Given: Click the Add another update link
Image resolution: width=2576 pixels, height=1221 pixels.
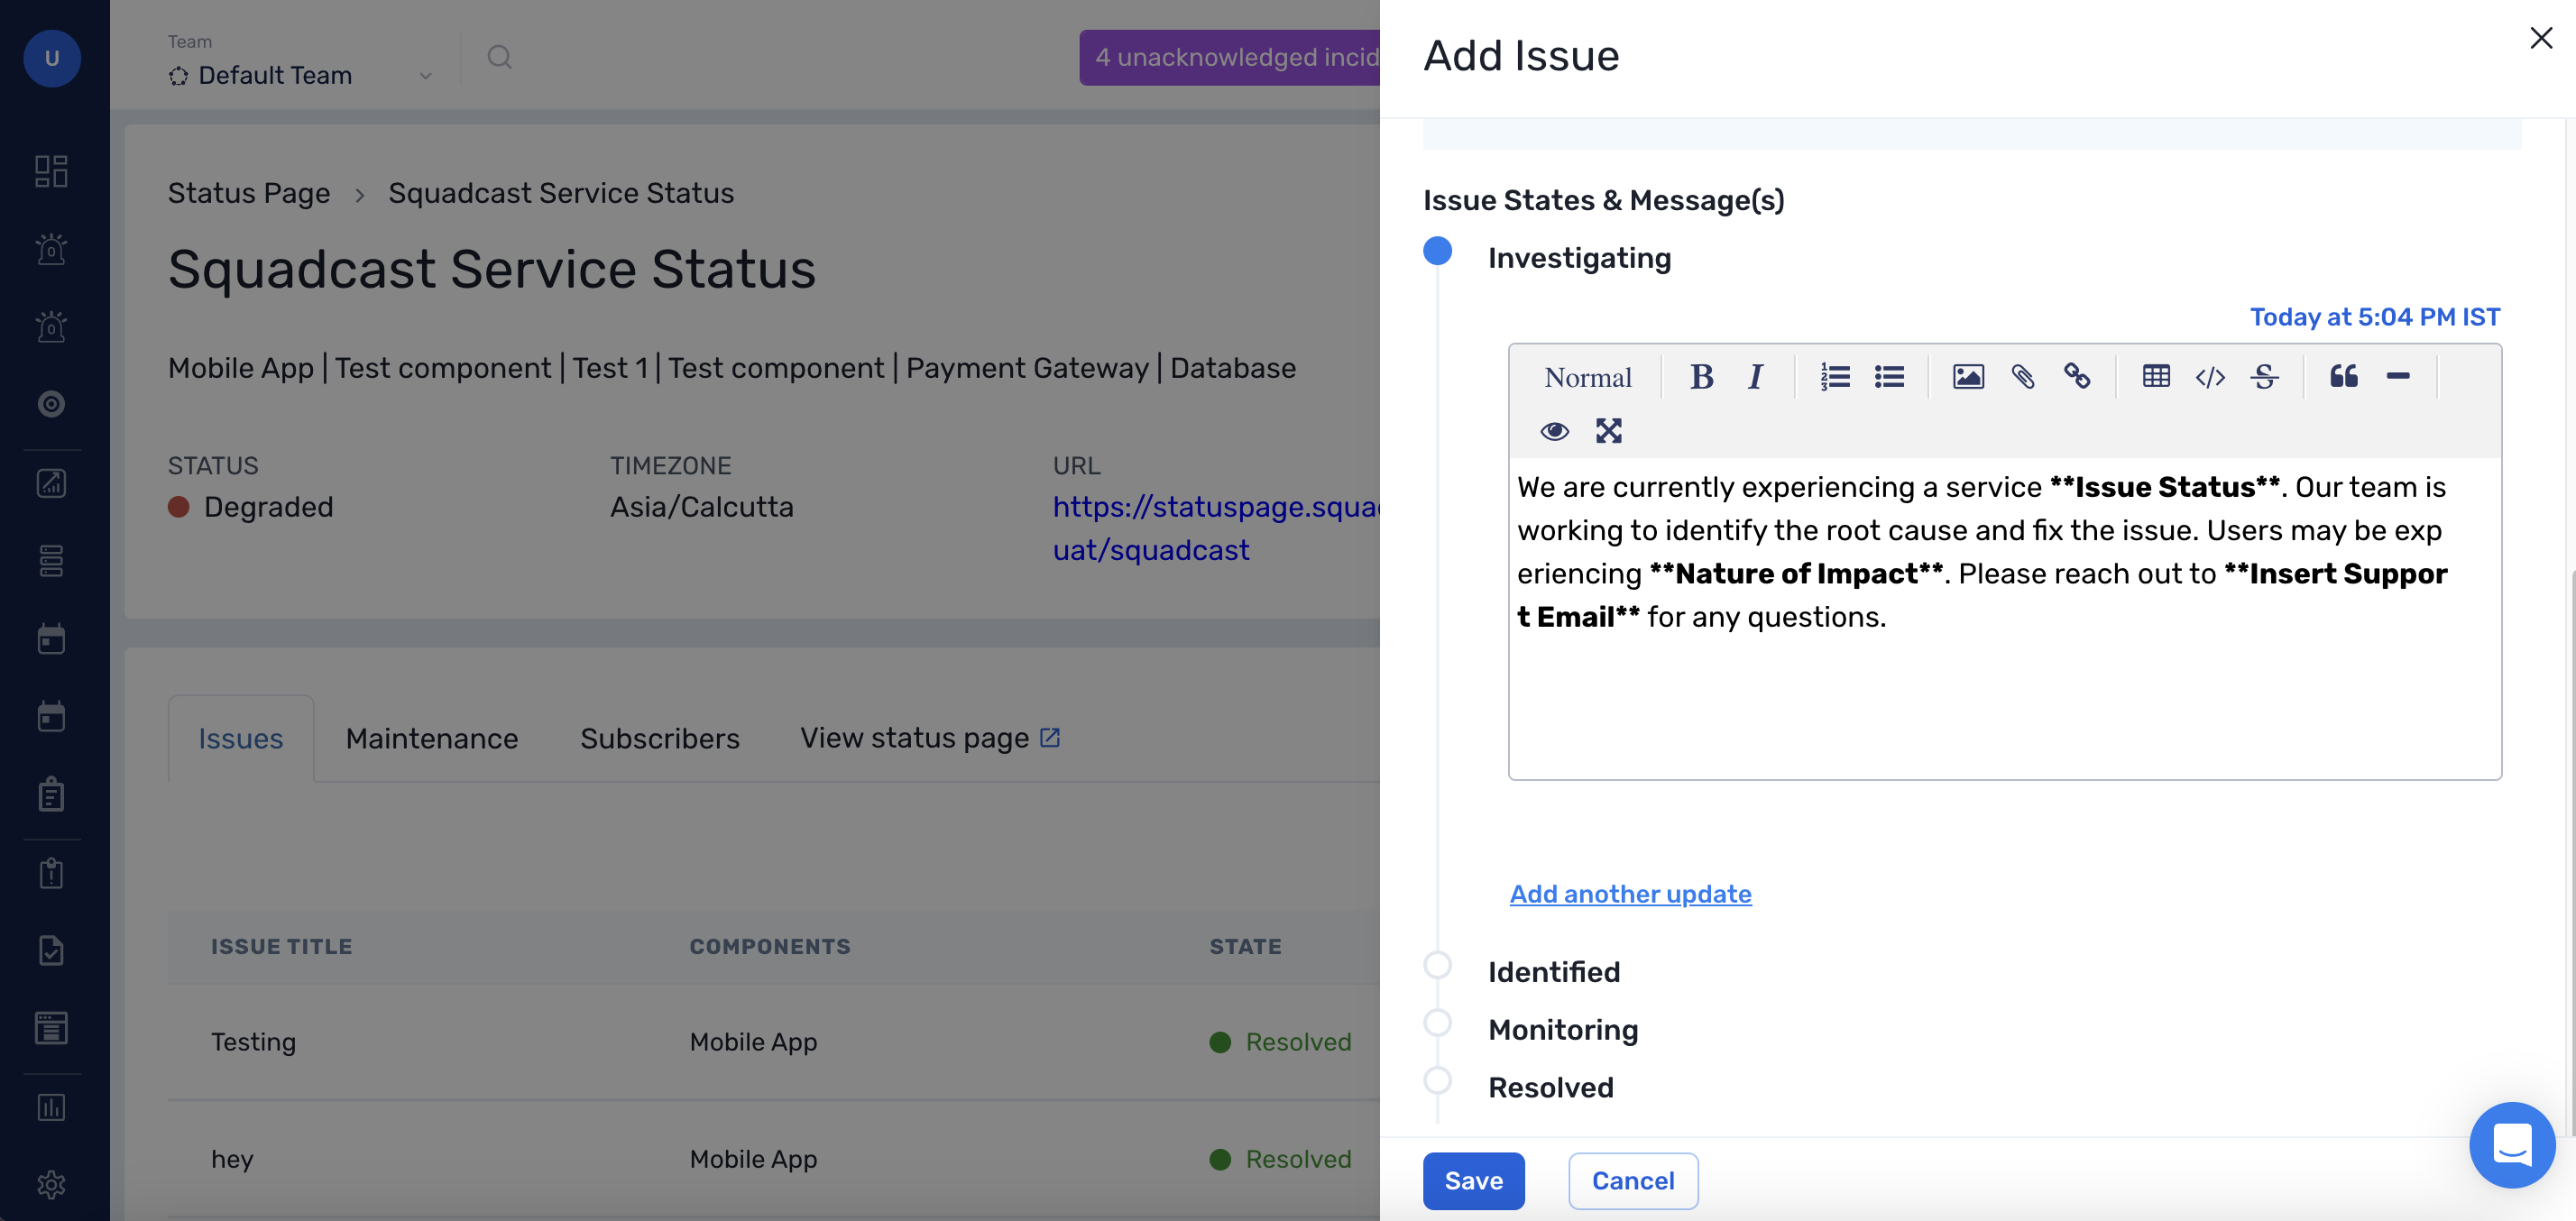Looking at the screenshot, I should [x=1629, y=893].
